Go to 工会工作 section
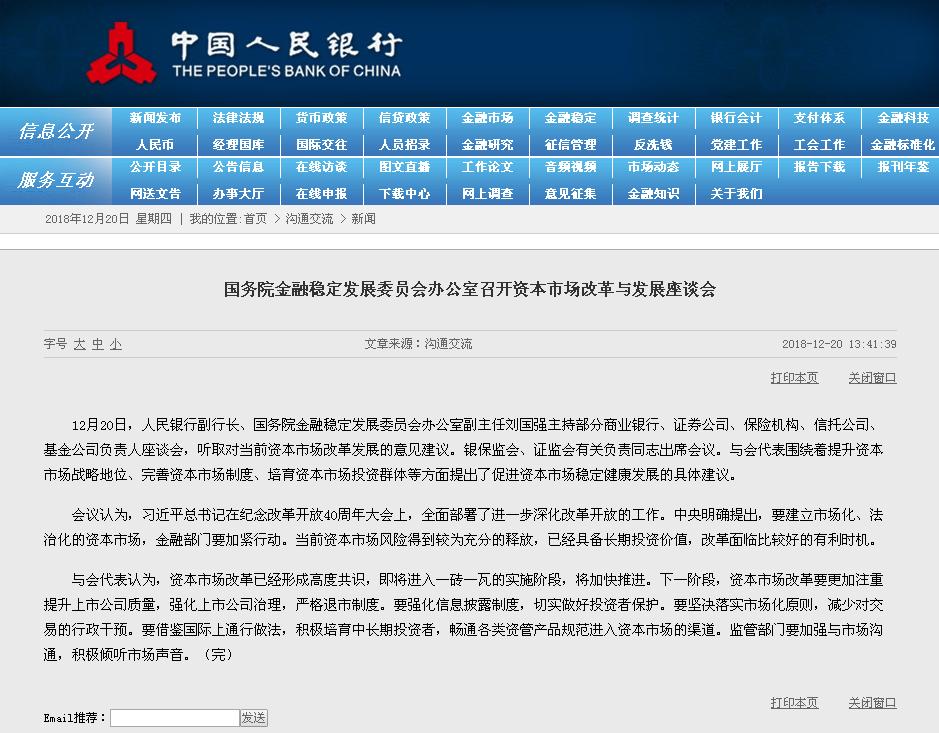 [x=820, y=145]
